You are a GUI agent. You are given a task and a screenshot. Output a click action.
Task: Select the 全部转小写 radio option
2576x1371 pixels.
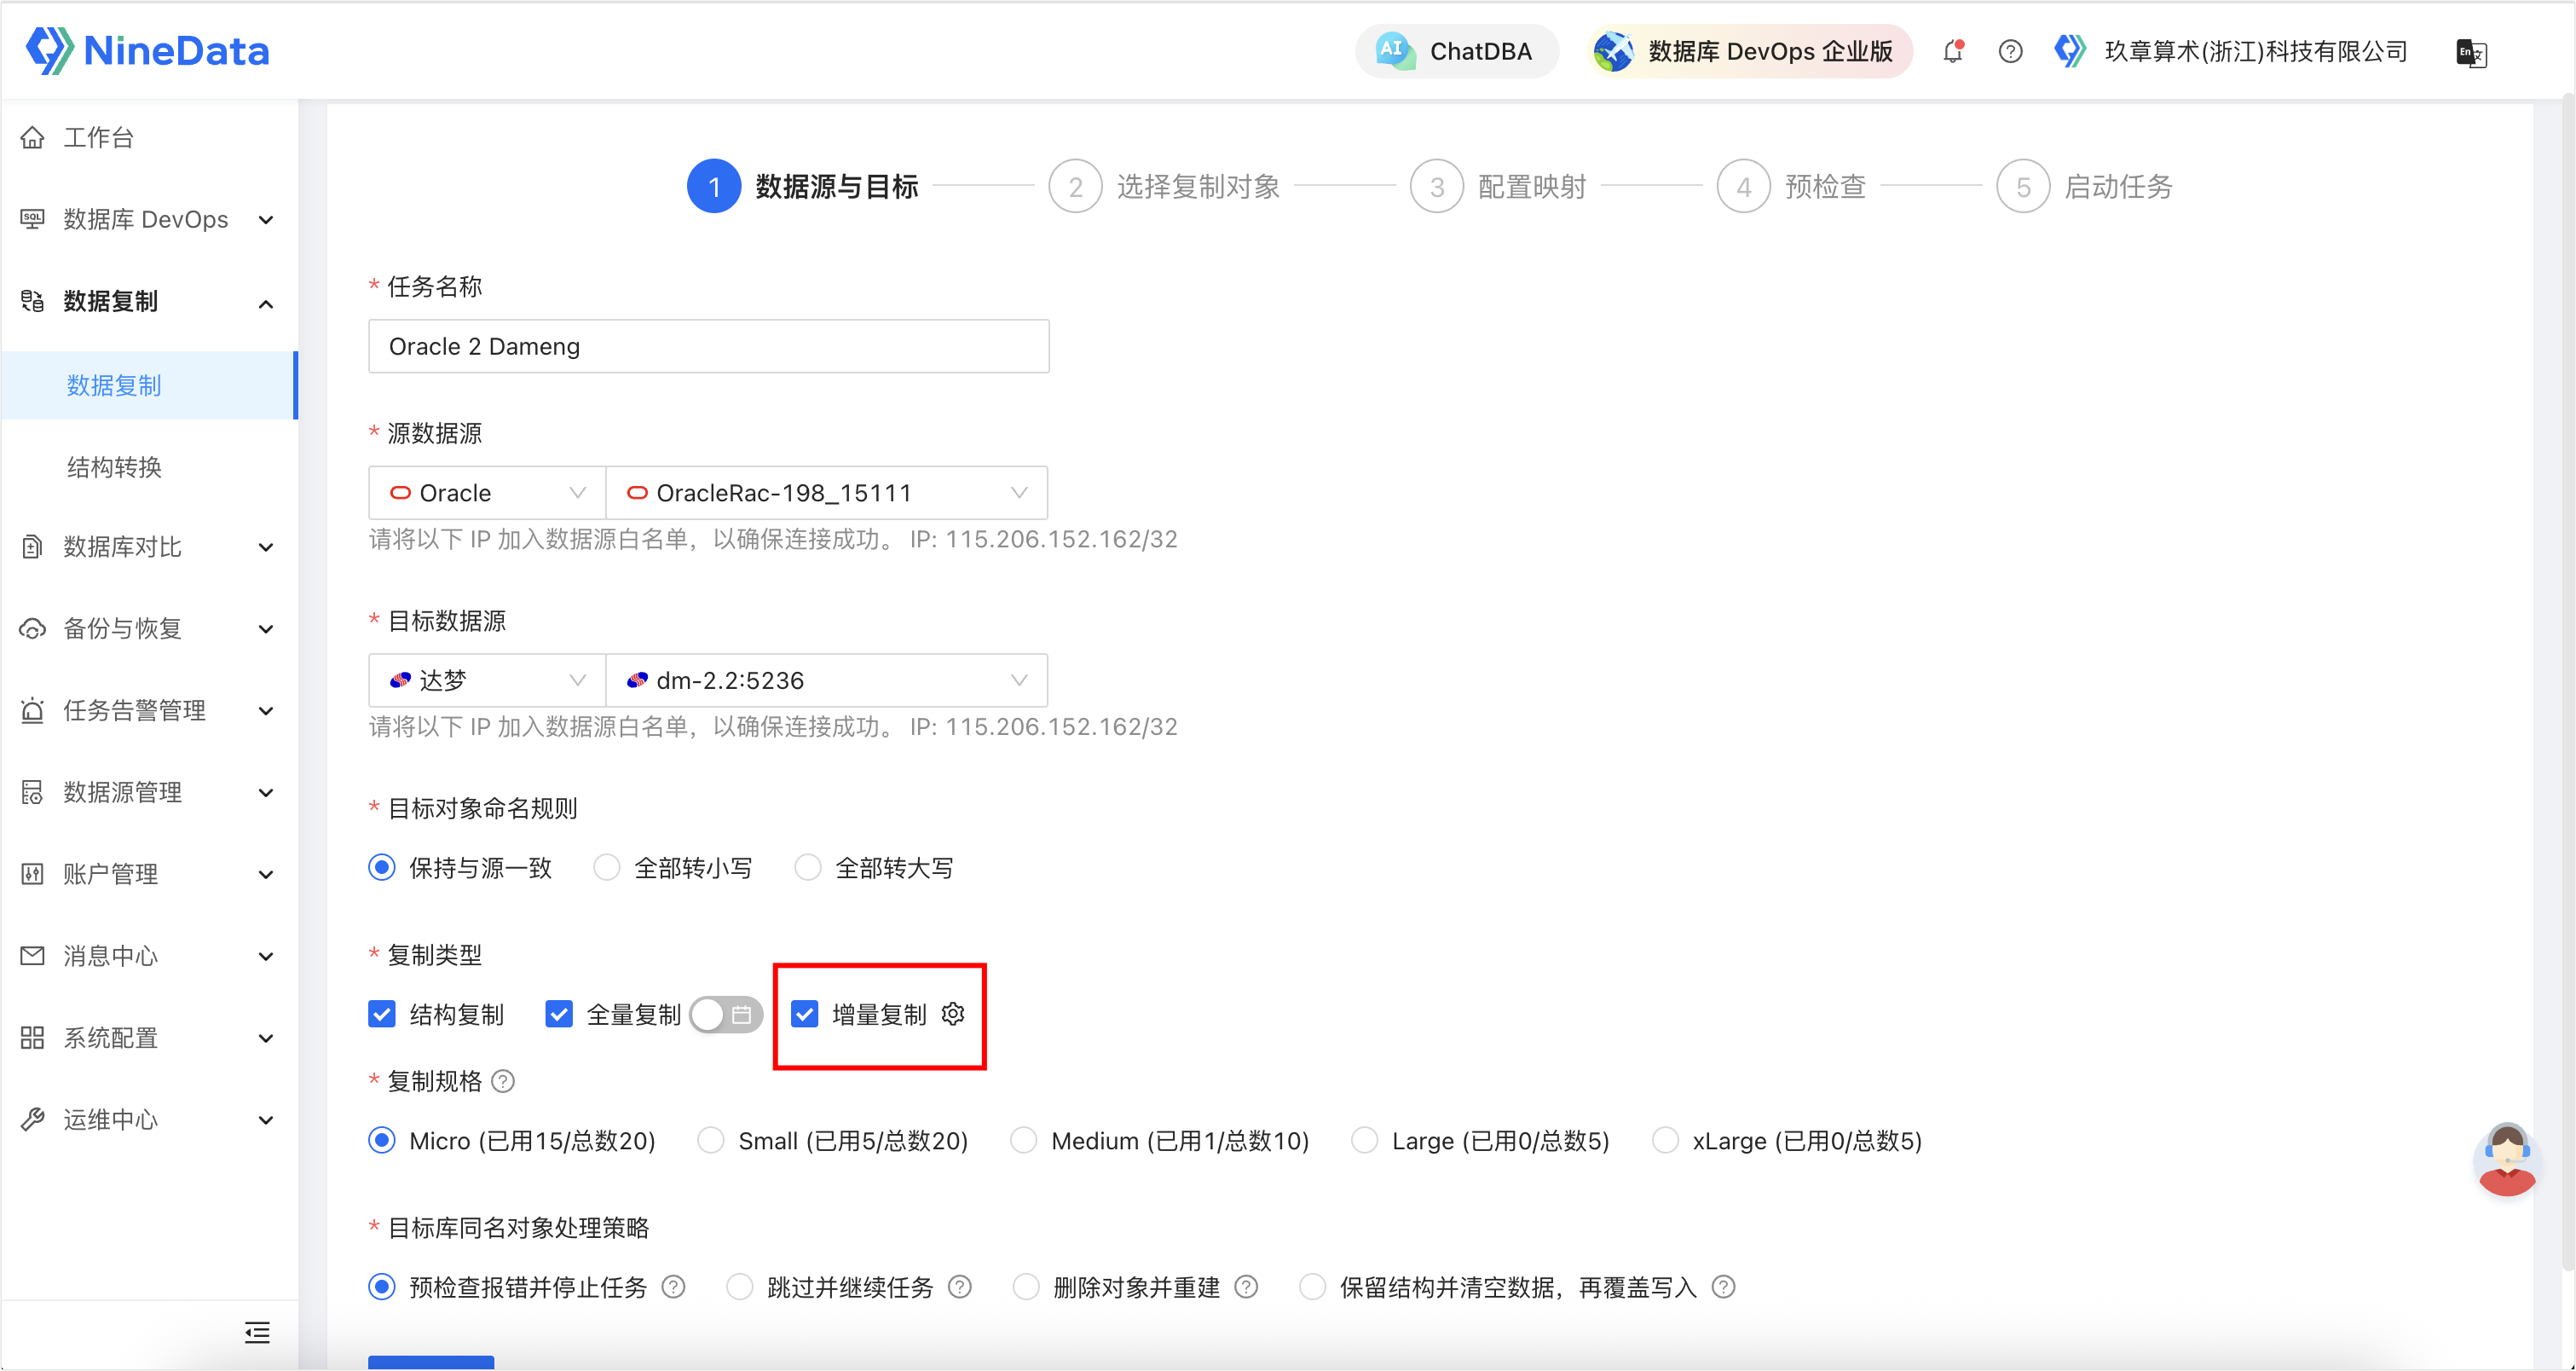point(607,867)
